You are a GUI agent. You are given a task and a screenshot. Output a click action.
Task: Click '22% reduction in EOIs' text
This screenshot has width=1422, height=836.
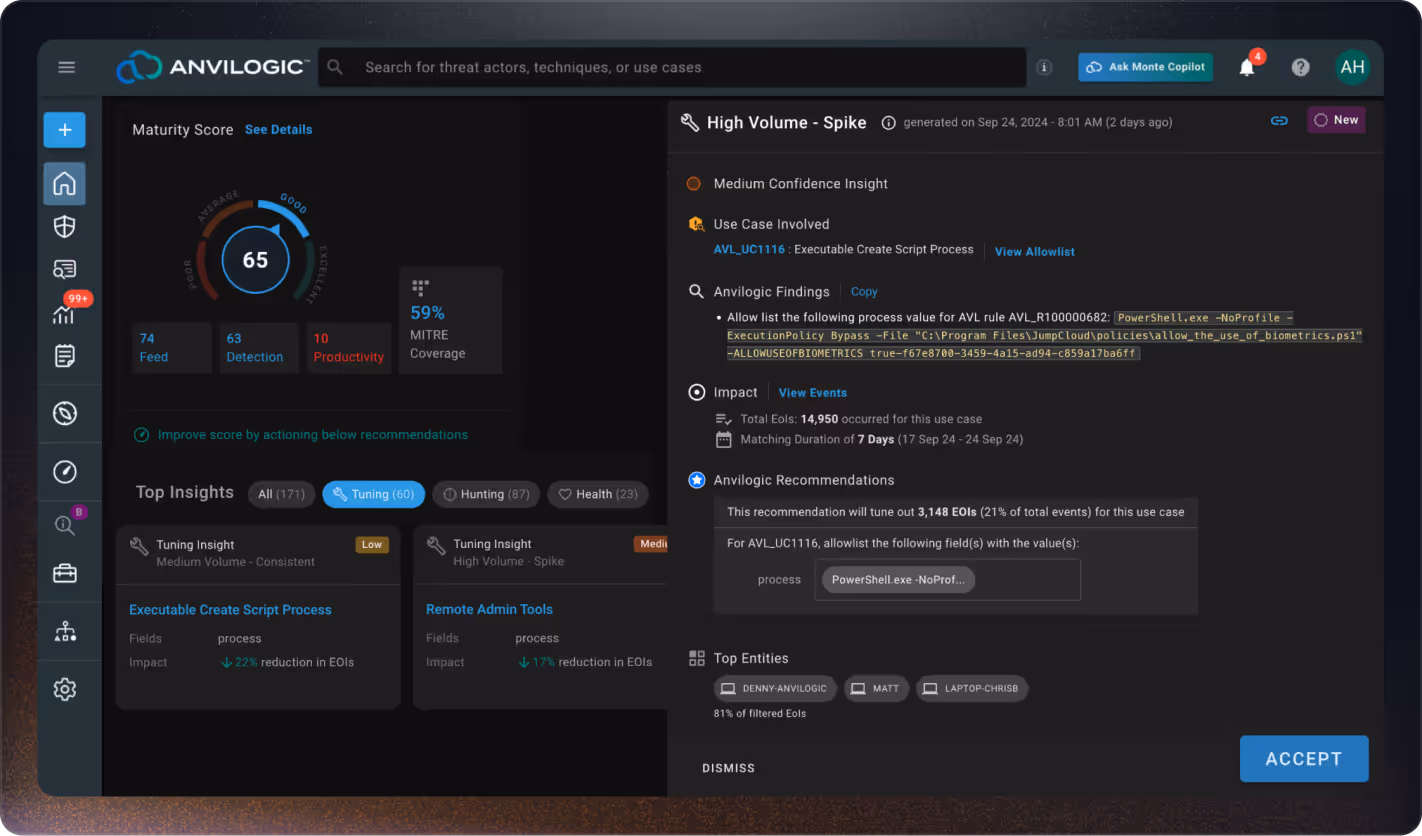pos(287,662)
